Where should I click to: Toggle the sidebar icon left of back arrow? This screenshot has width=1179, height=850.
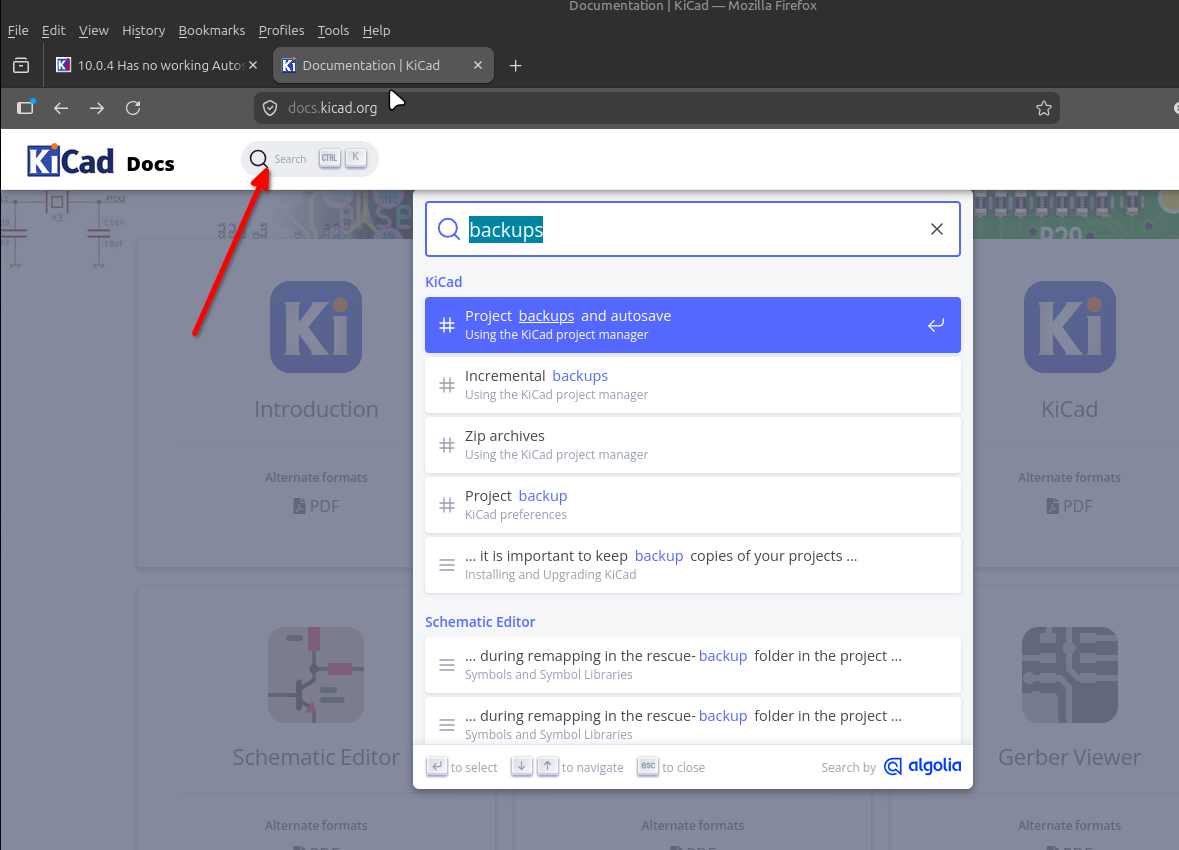point(26,108)
